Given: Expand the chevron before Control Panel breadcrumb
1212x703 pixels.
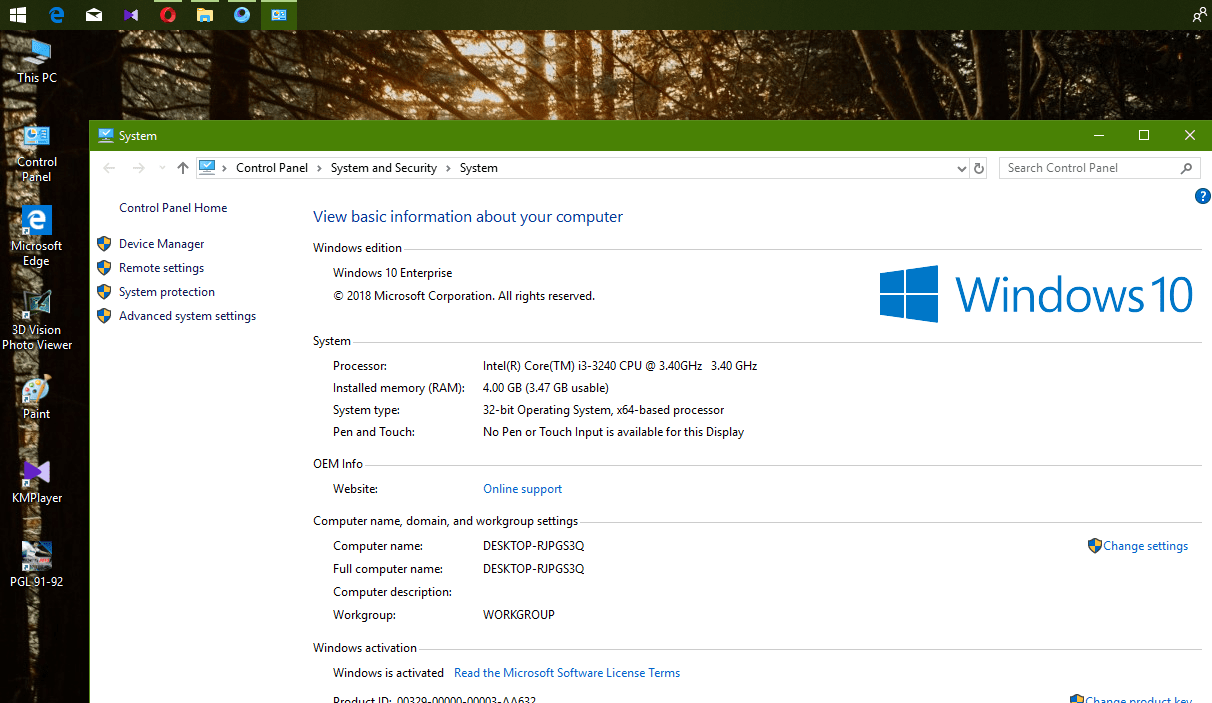Looking at the screenshot, I should [225, 168].
